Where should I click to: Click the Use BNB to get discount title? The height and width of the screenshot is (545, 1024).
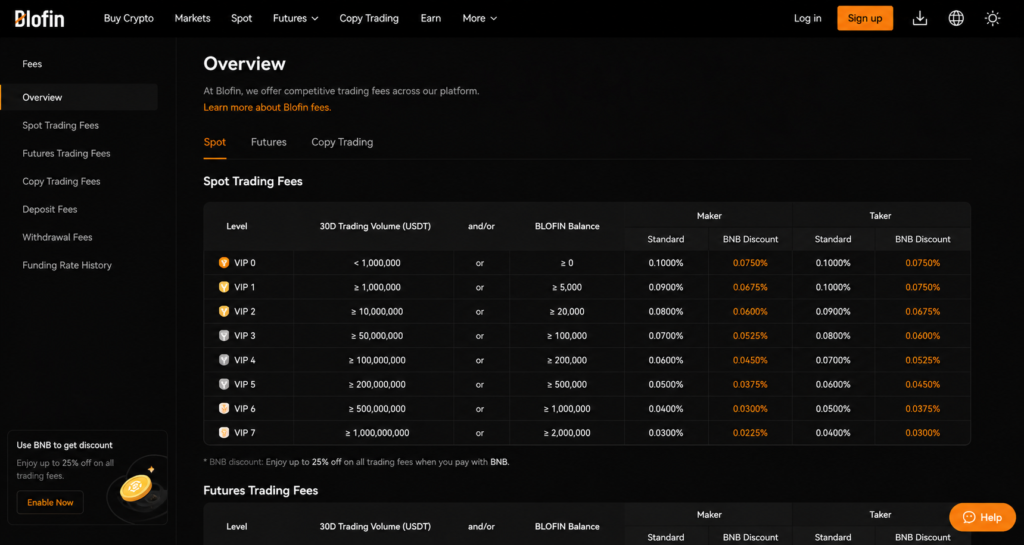coord(65,445)
